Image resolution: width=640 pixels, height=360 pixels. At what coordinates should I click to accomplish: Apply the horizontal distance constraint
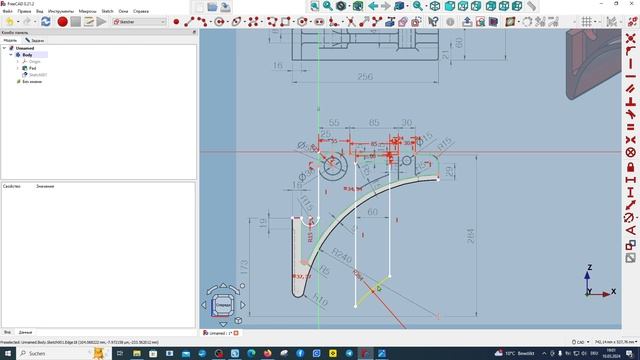point(631,180)
